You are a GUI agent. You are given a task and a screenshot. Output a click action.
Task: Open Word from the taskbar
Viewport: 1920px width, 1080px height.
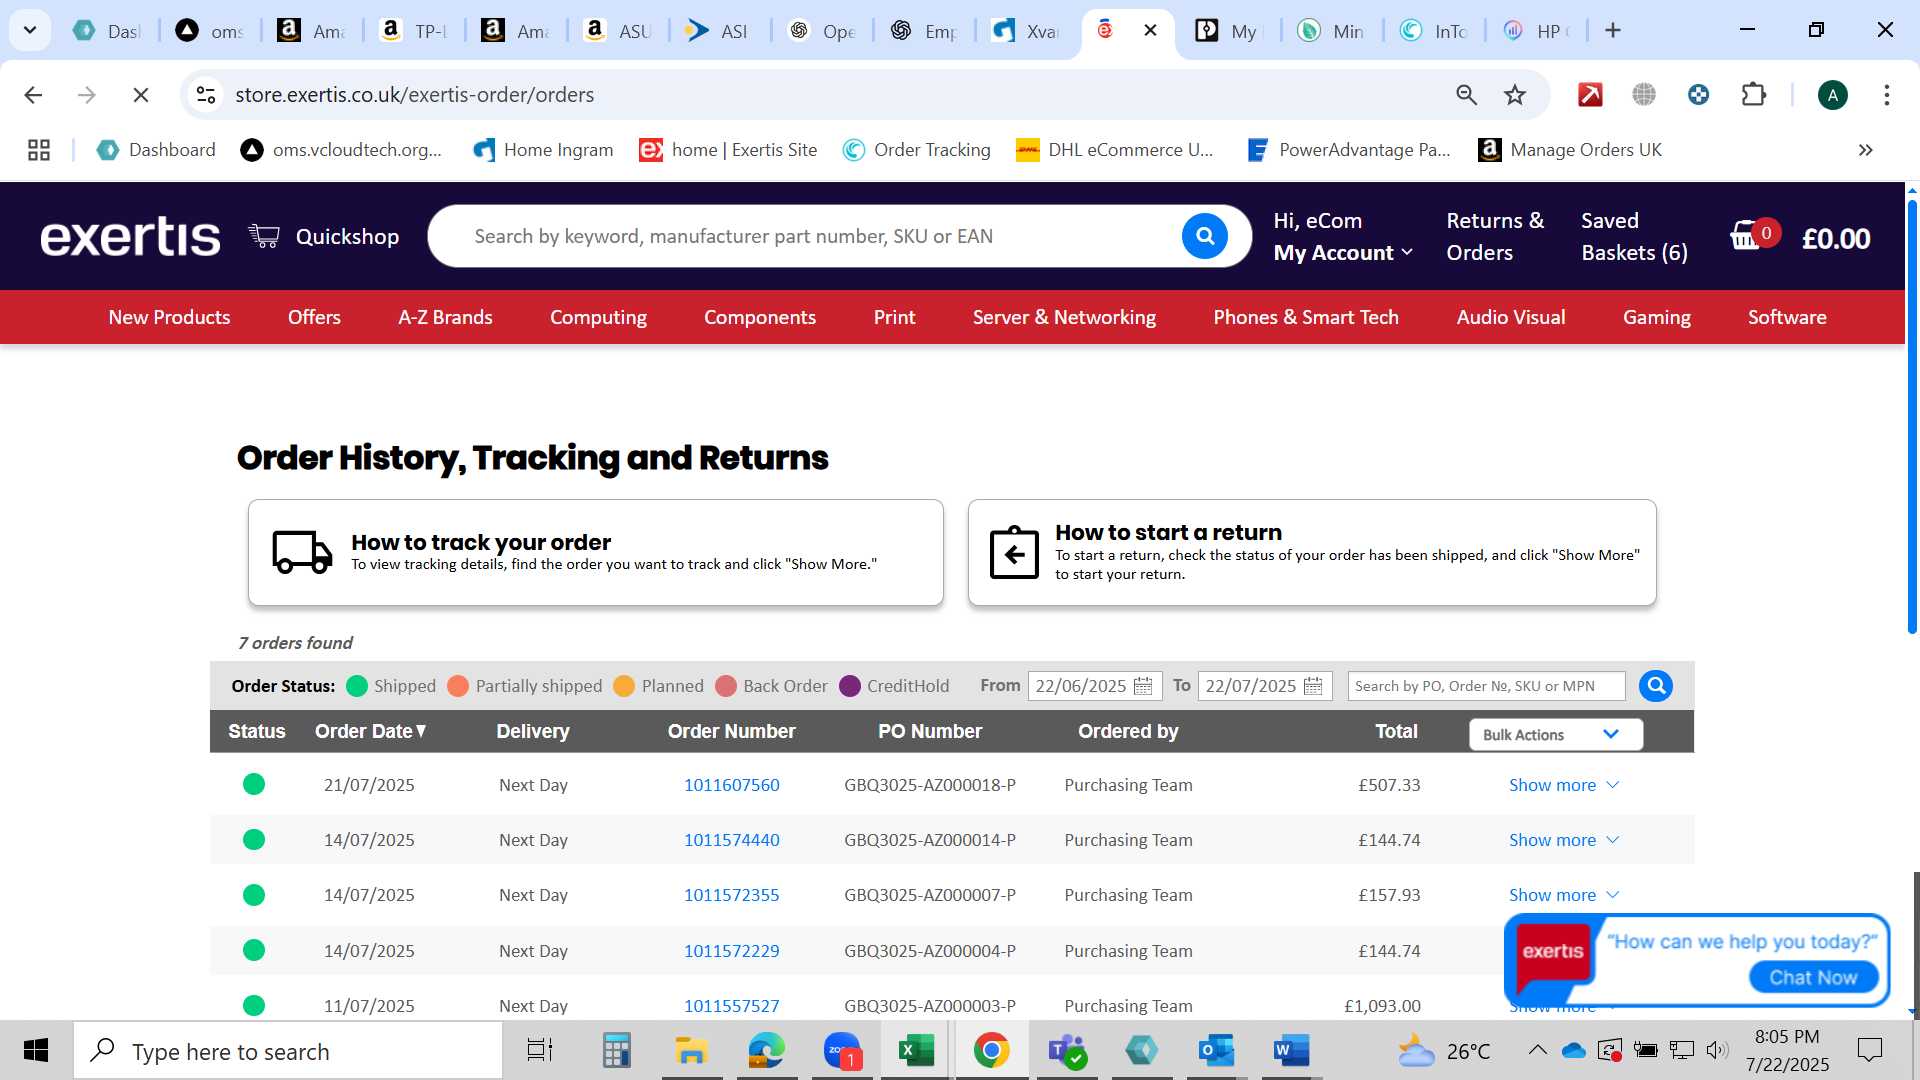click(x=1291, y=1051)
